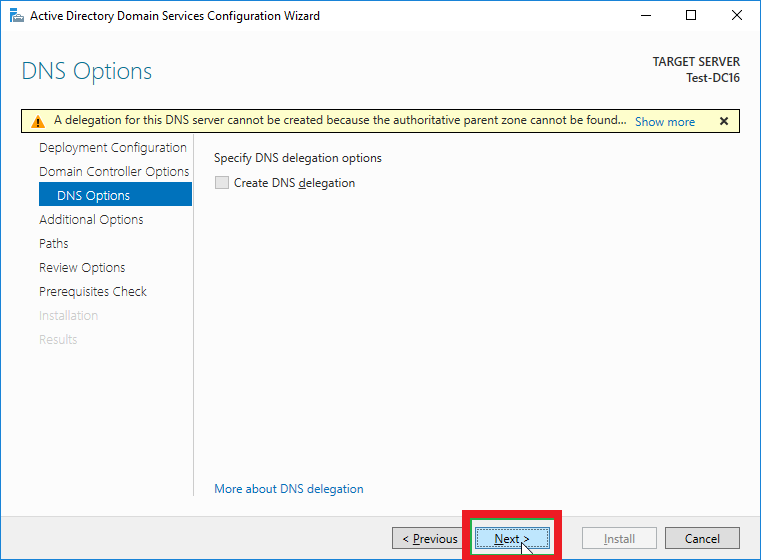The width and height of the screenshot is (761, 560).
Task: Click the Installation step label
Action: tap(68, 315)
